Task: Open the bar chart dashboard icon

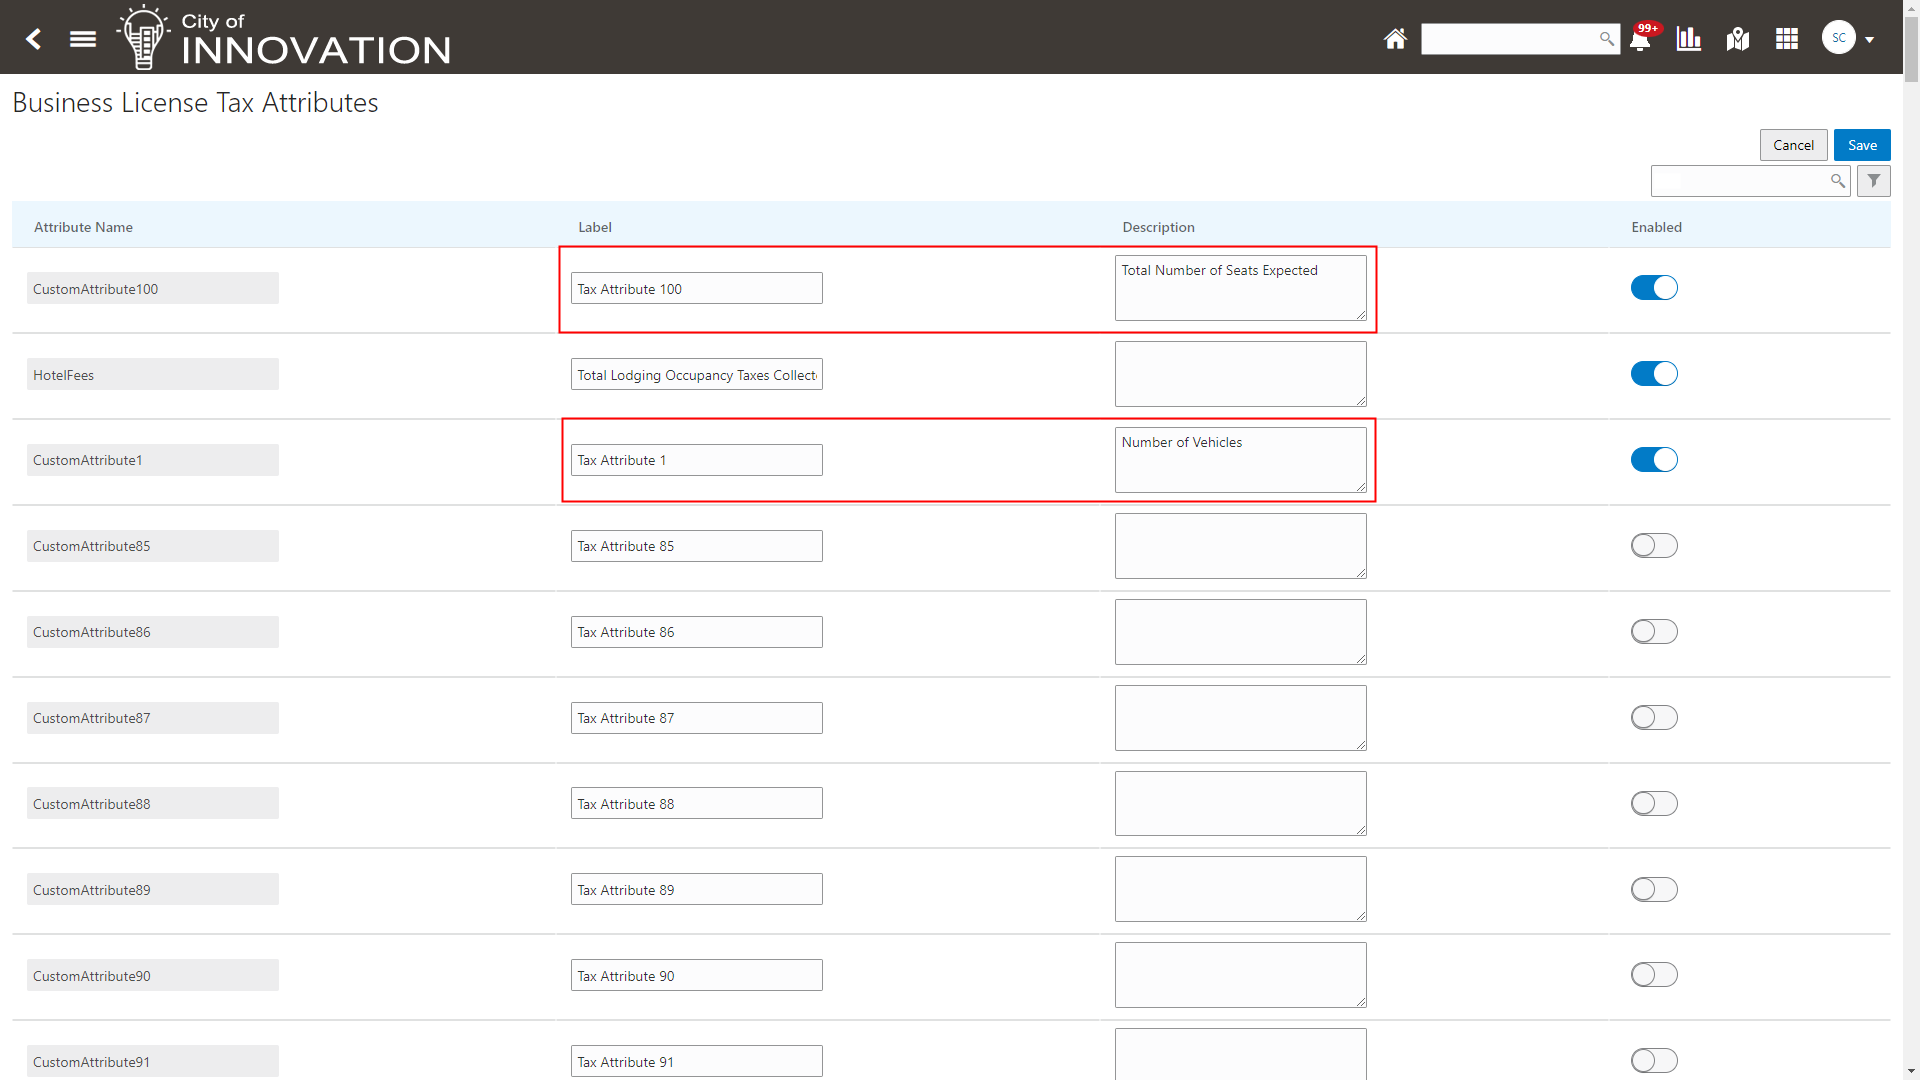Action: point(1689,39)
